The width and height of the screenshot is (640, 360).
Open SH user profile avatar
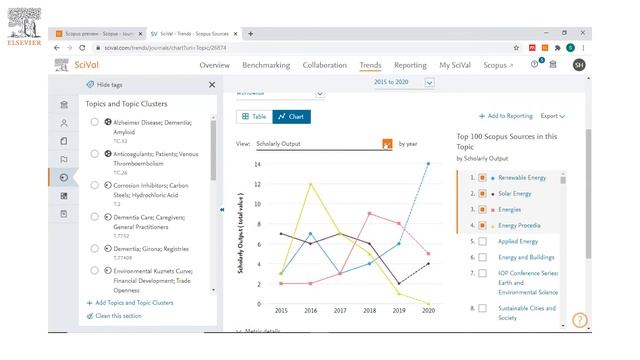579,64
